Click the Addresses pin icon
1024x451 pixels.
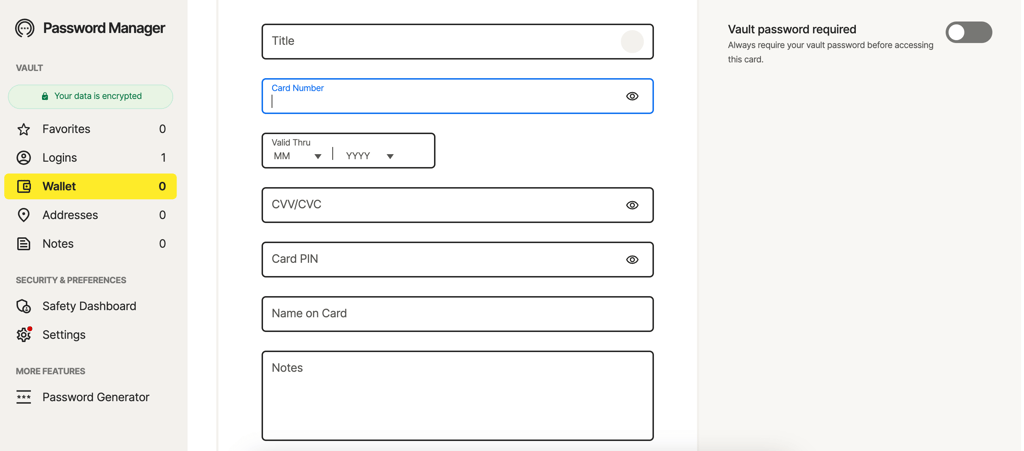pyautogui.click(x=24, y=215)
